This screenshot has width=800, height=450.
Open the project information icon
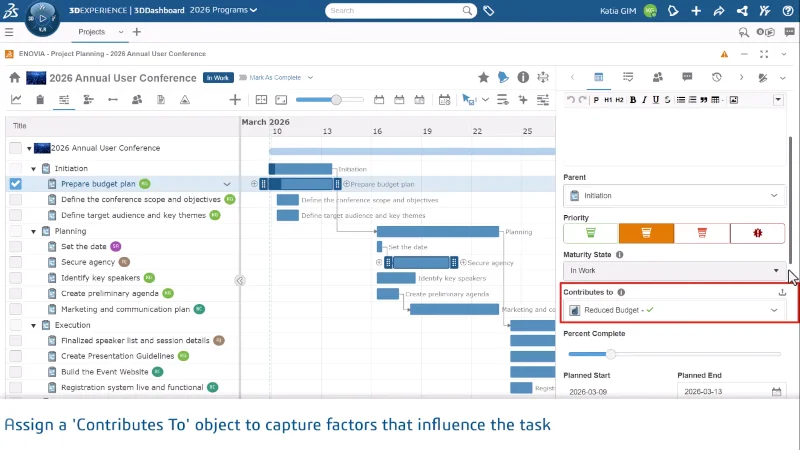(x=523, y=78)
